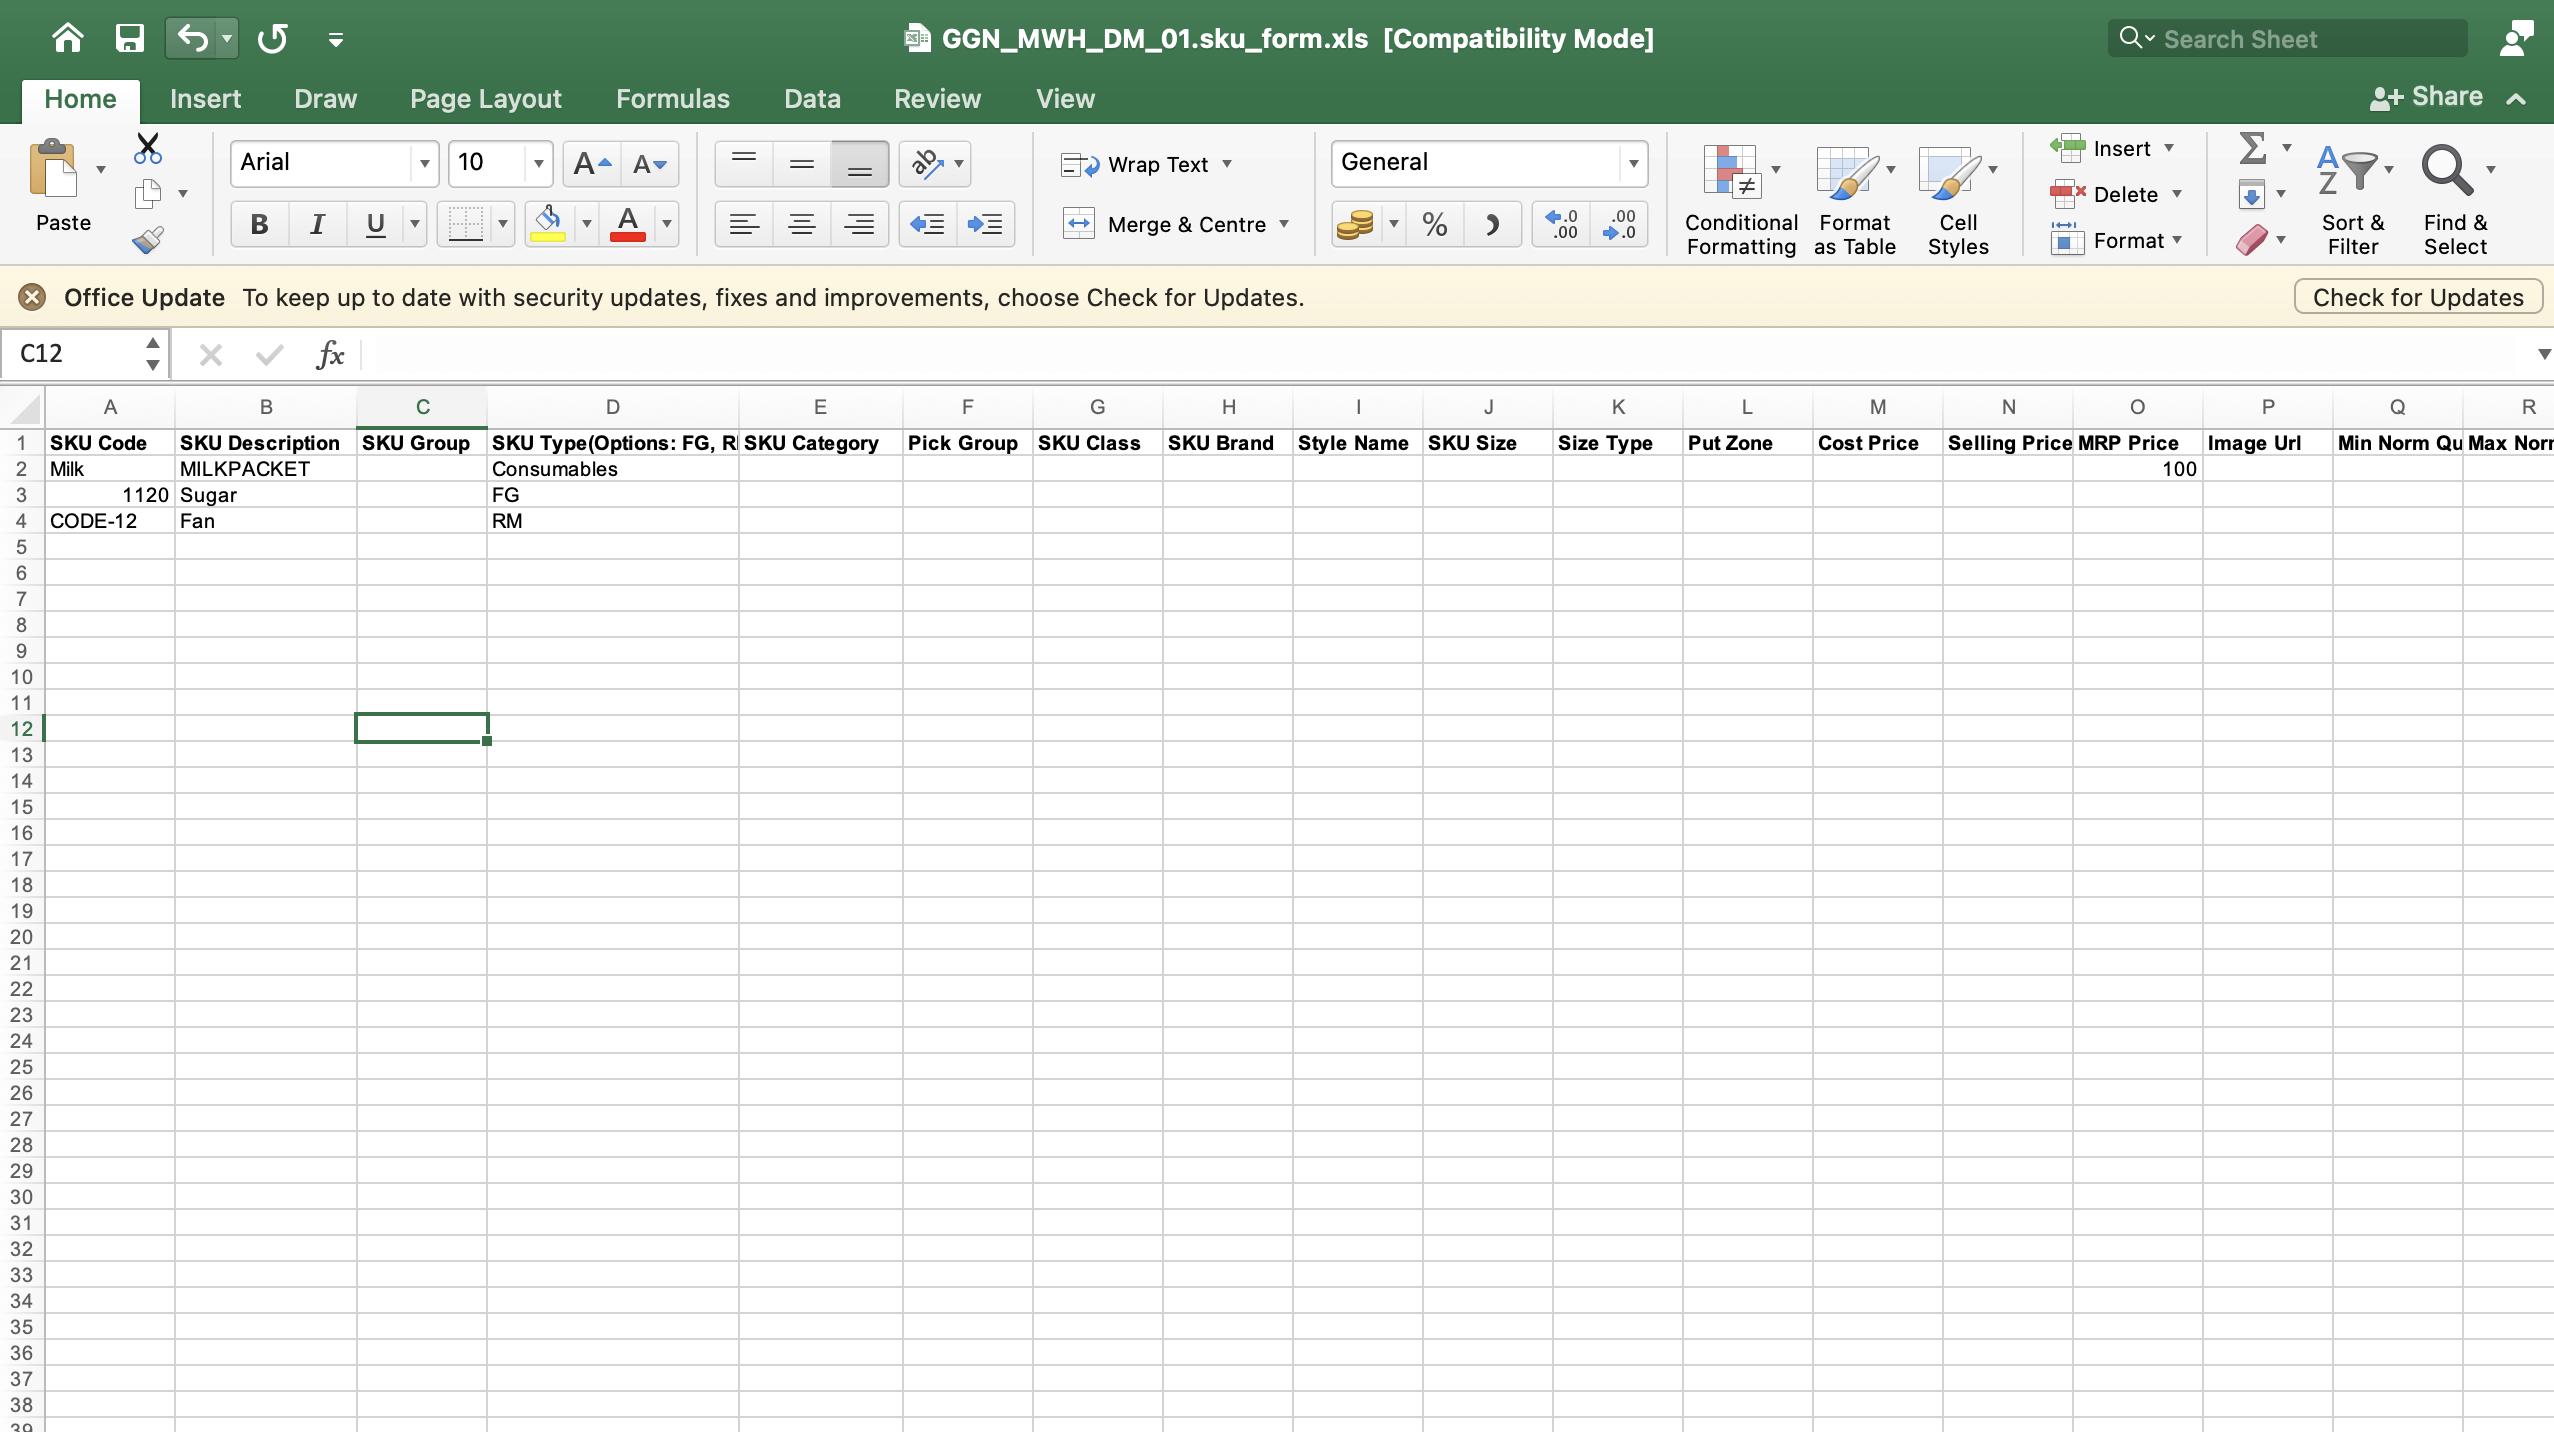Click the AutoSum sigma icon
Image resolution: width=2554 pixels, height=1432 pixels.
[x=2252, y=149]
